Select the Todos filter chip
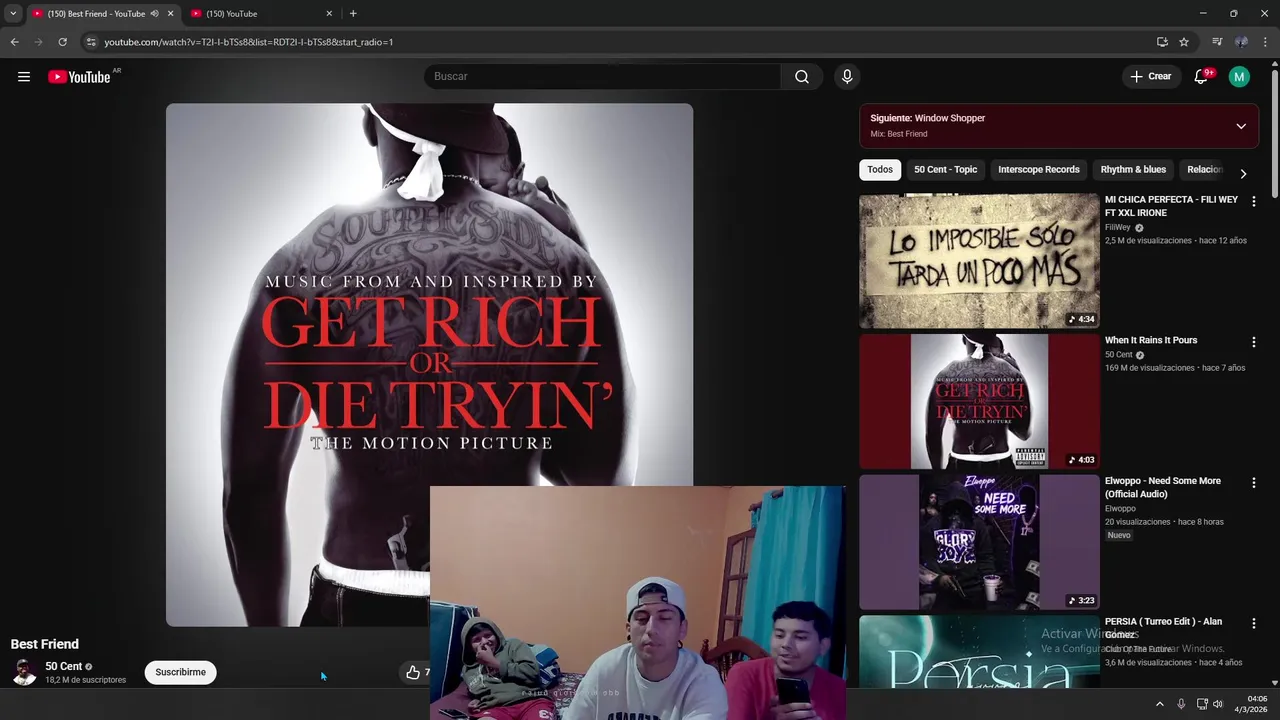 (x=880, y=170)
